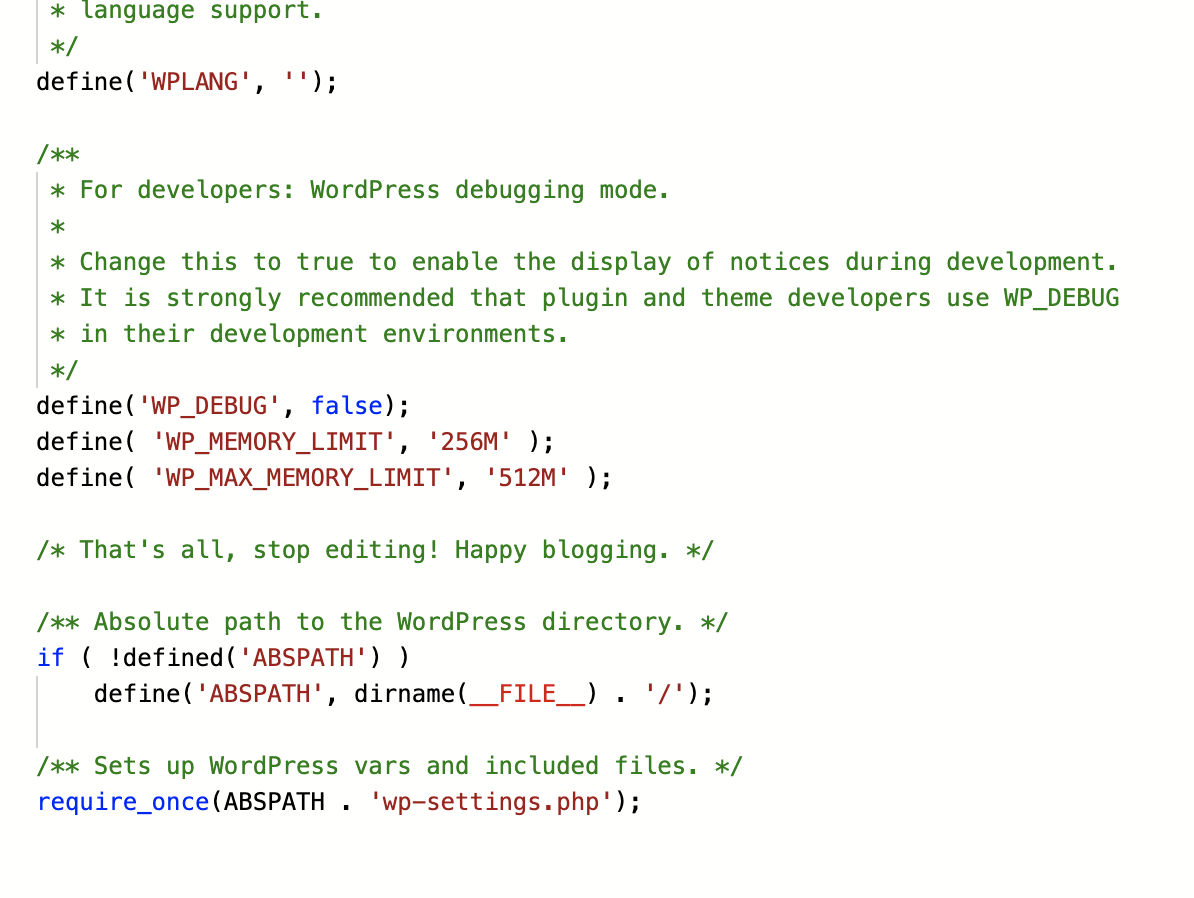Screen dimensions: 1194x898
Task: Click the 'WP_MAX_MEMORY_LIMIT' string
Action: click(x=303, y=478)
